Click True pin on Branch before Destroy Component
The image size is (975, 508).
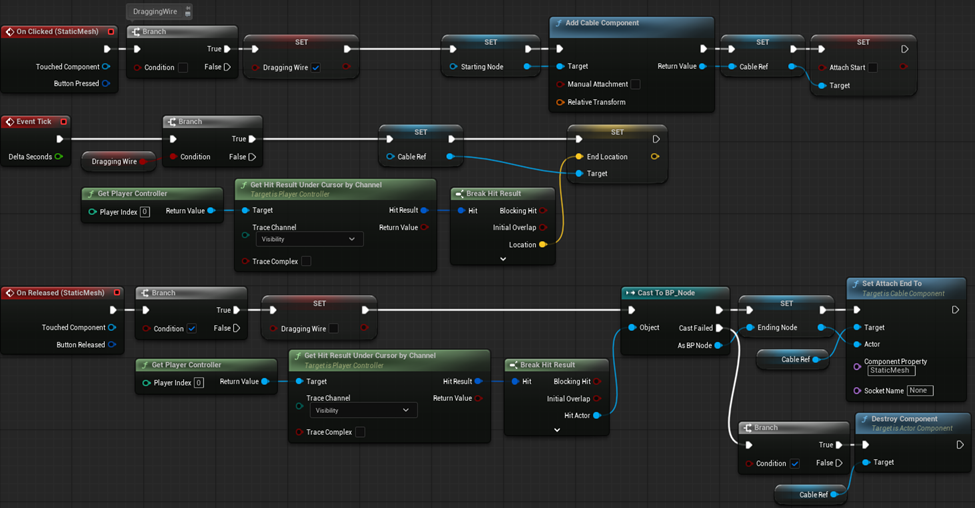[x=839, y=445]
